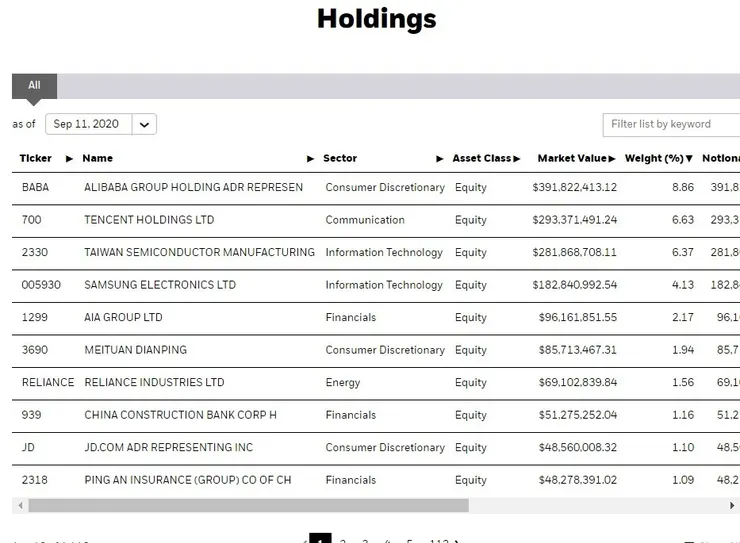The height and width of the screenshot is (543, 740).
Task: Sort by the Ticker column arrow
Action: tap(69, 159)
